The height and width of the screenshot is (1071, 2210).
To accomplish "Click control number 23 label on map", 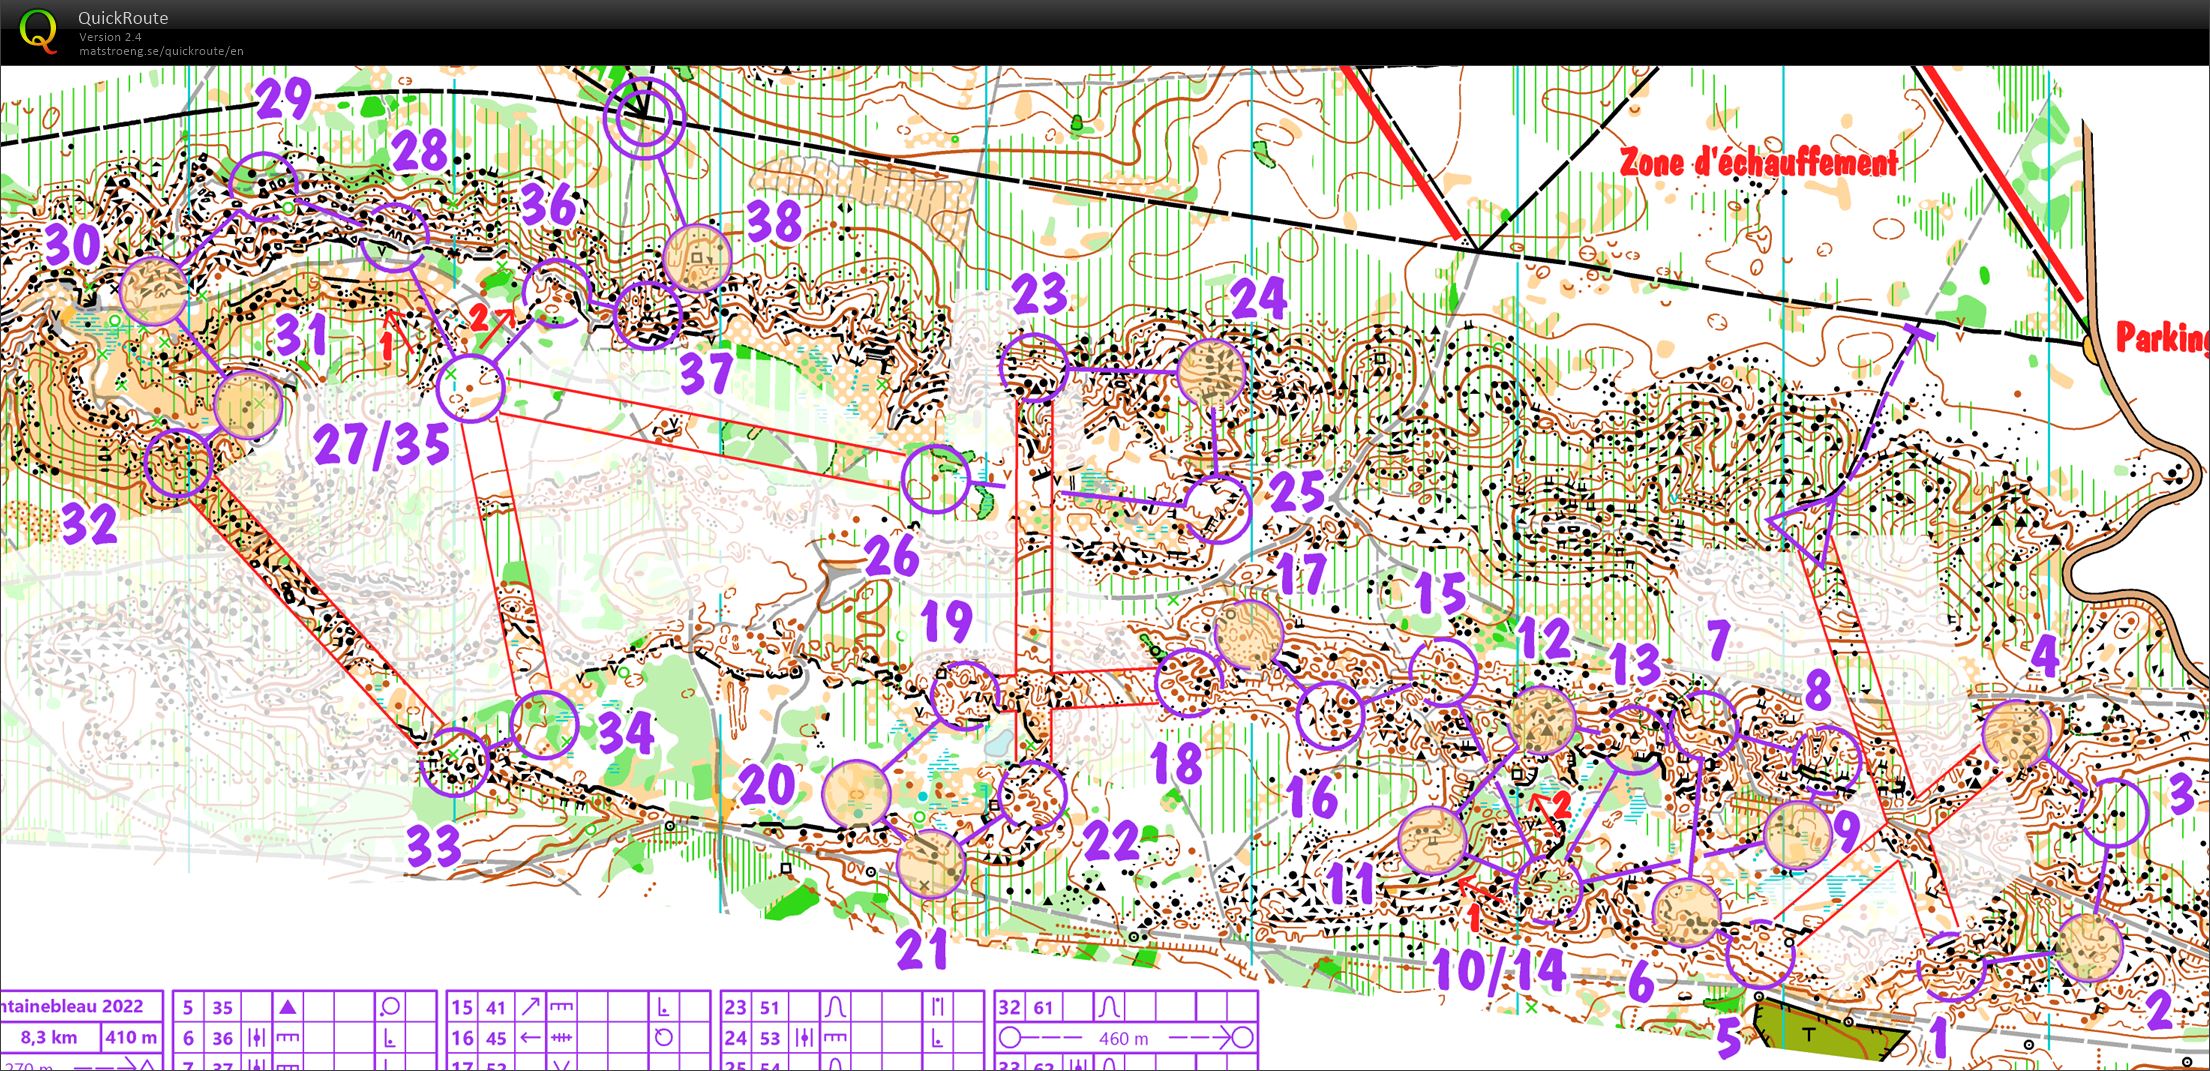I will (x=1040, y=295).
